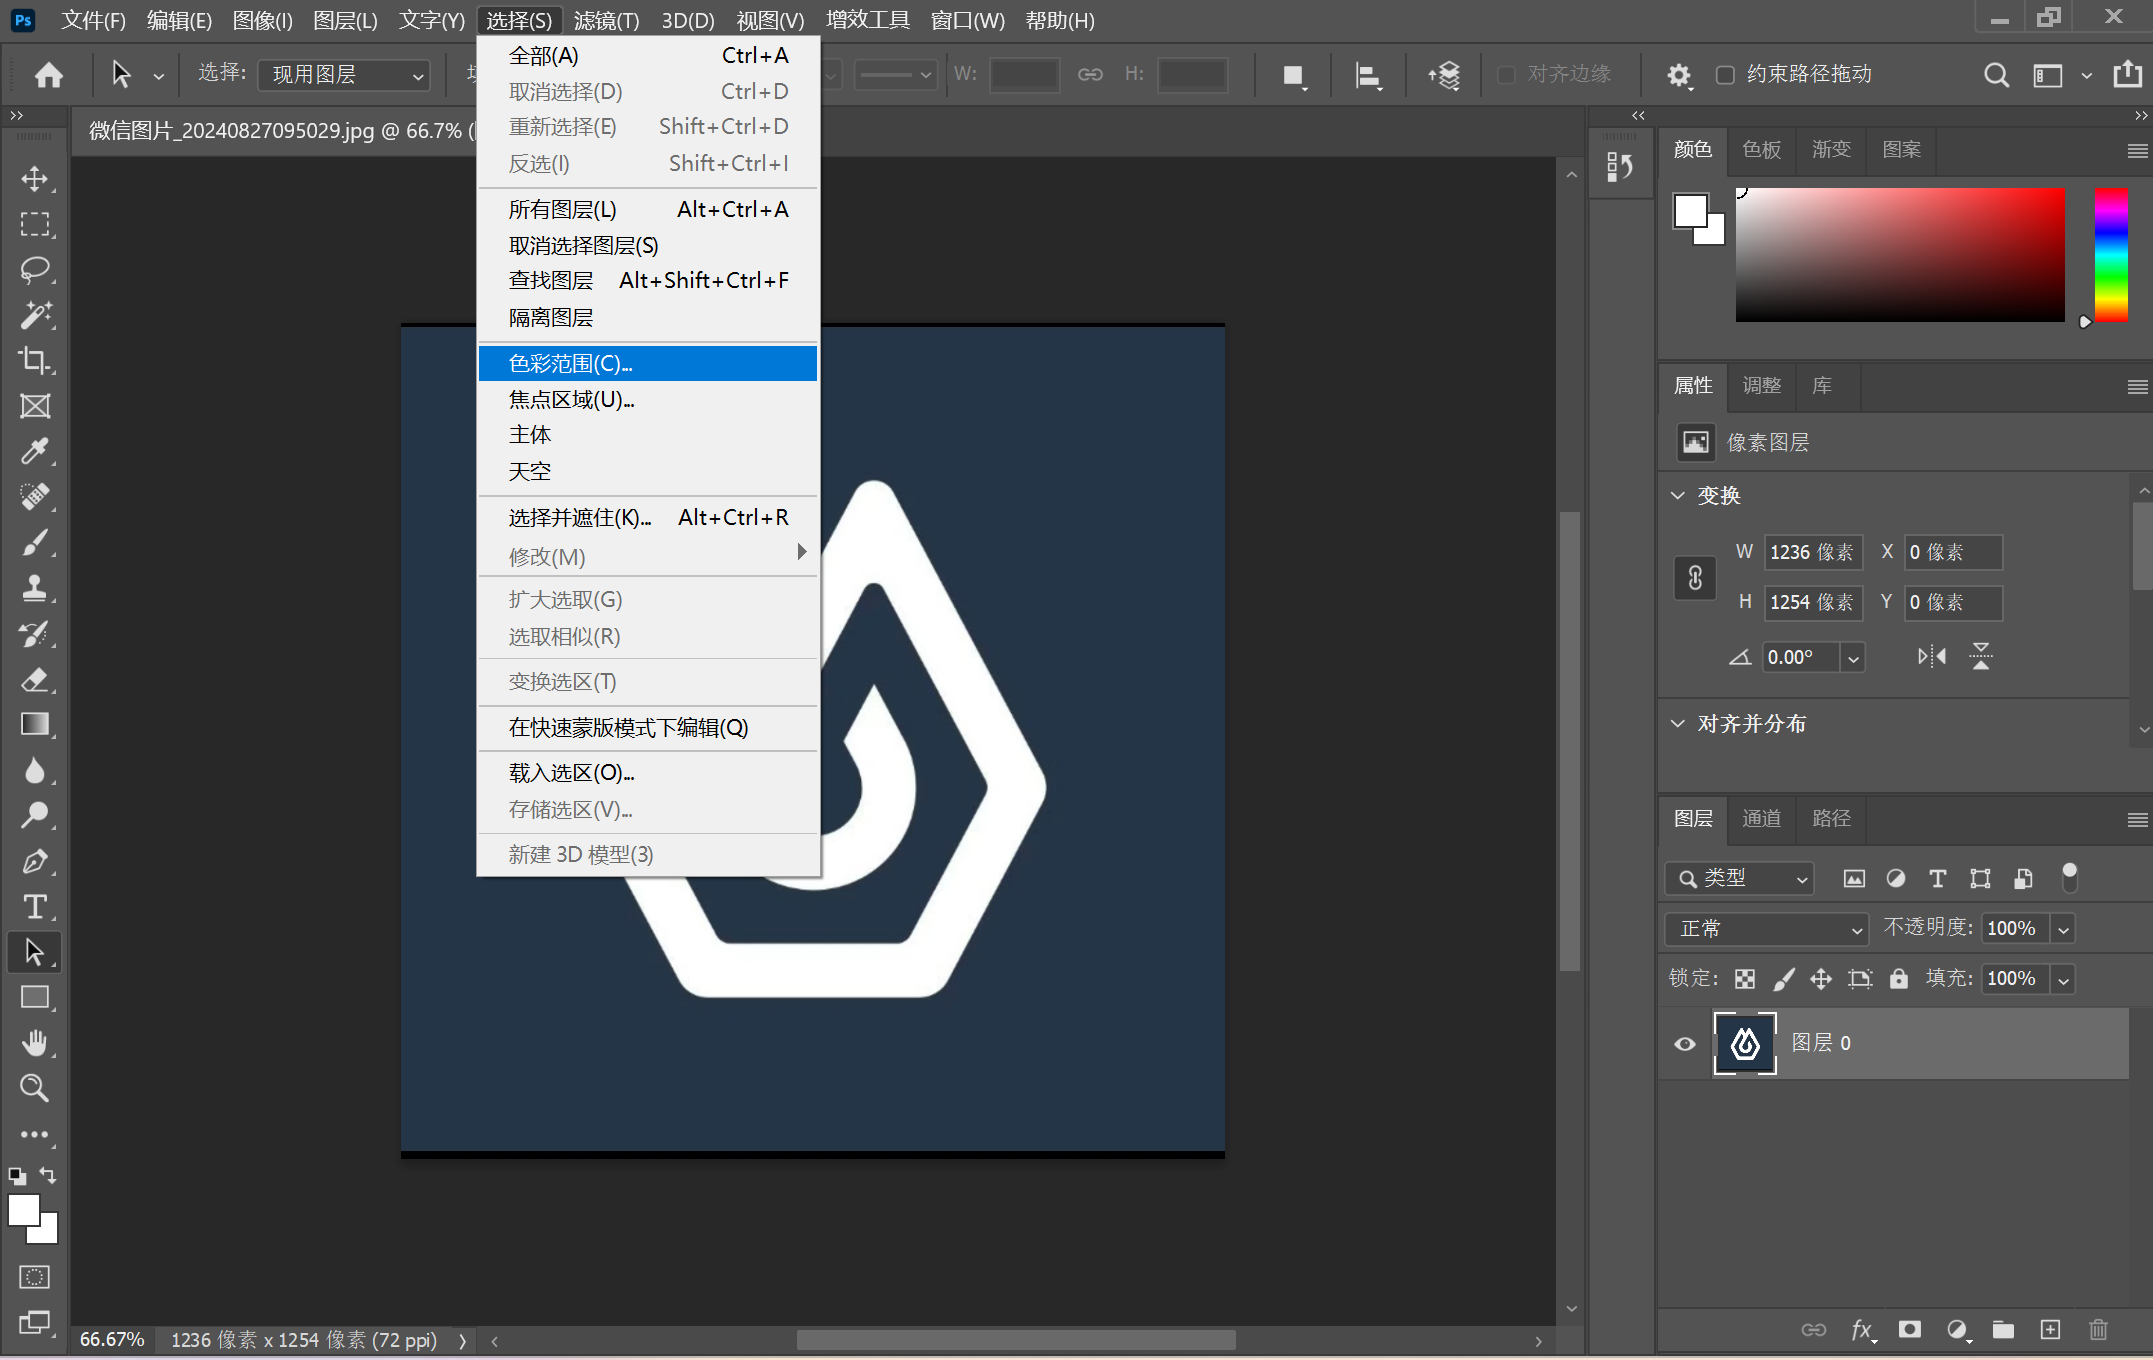The height and width of the screenshot is (1360, 2153).
Task: Open the 现用图层 selection dropdown
Action: (x=345, y=75)
